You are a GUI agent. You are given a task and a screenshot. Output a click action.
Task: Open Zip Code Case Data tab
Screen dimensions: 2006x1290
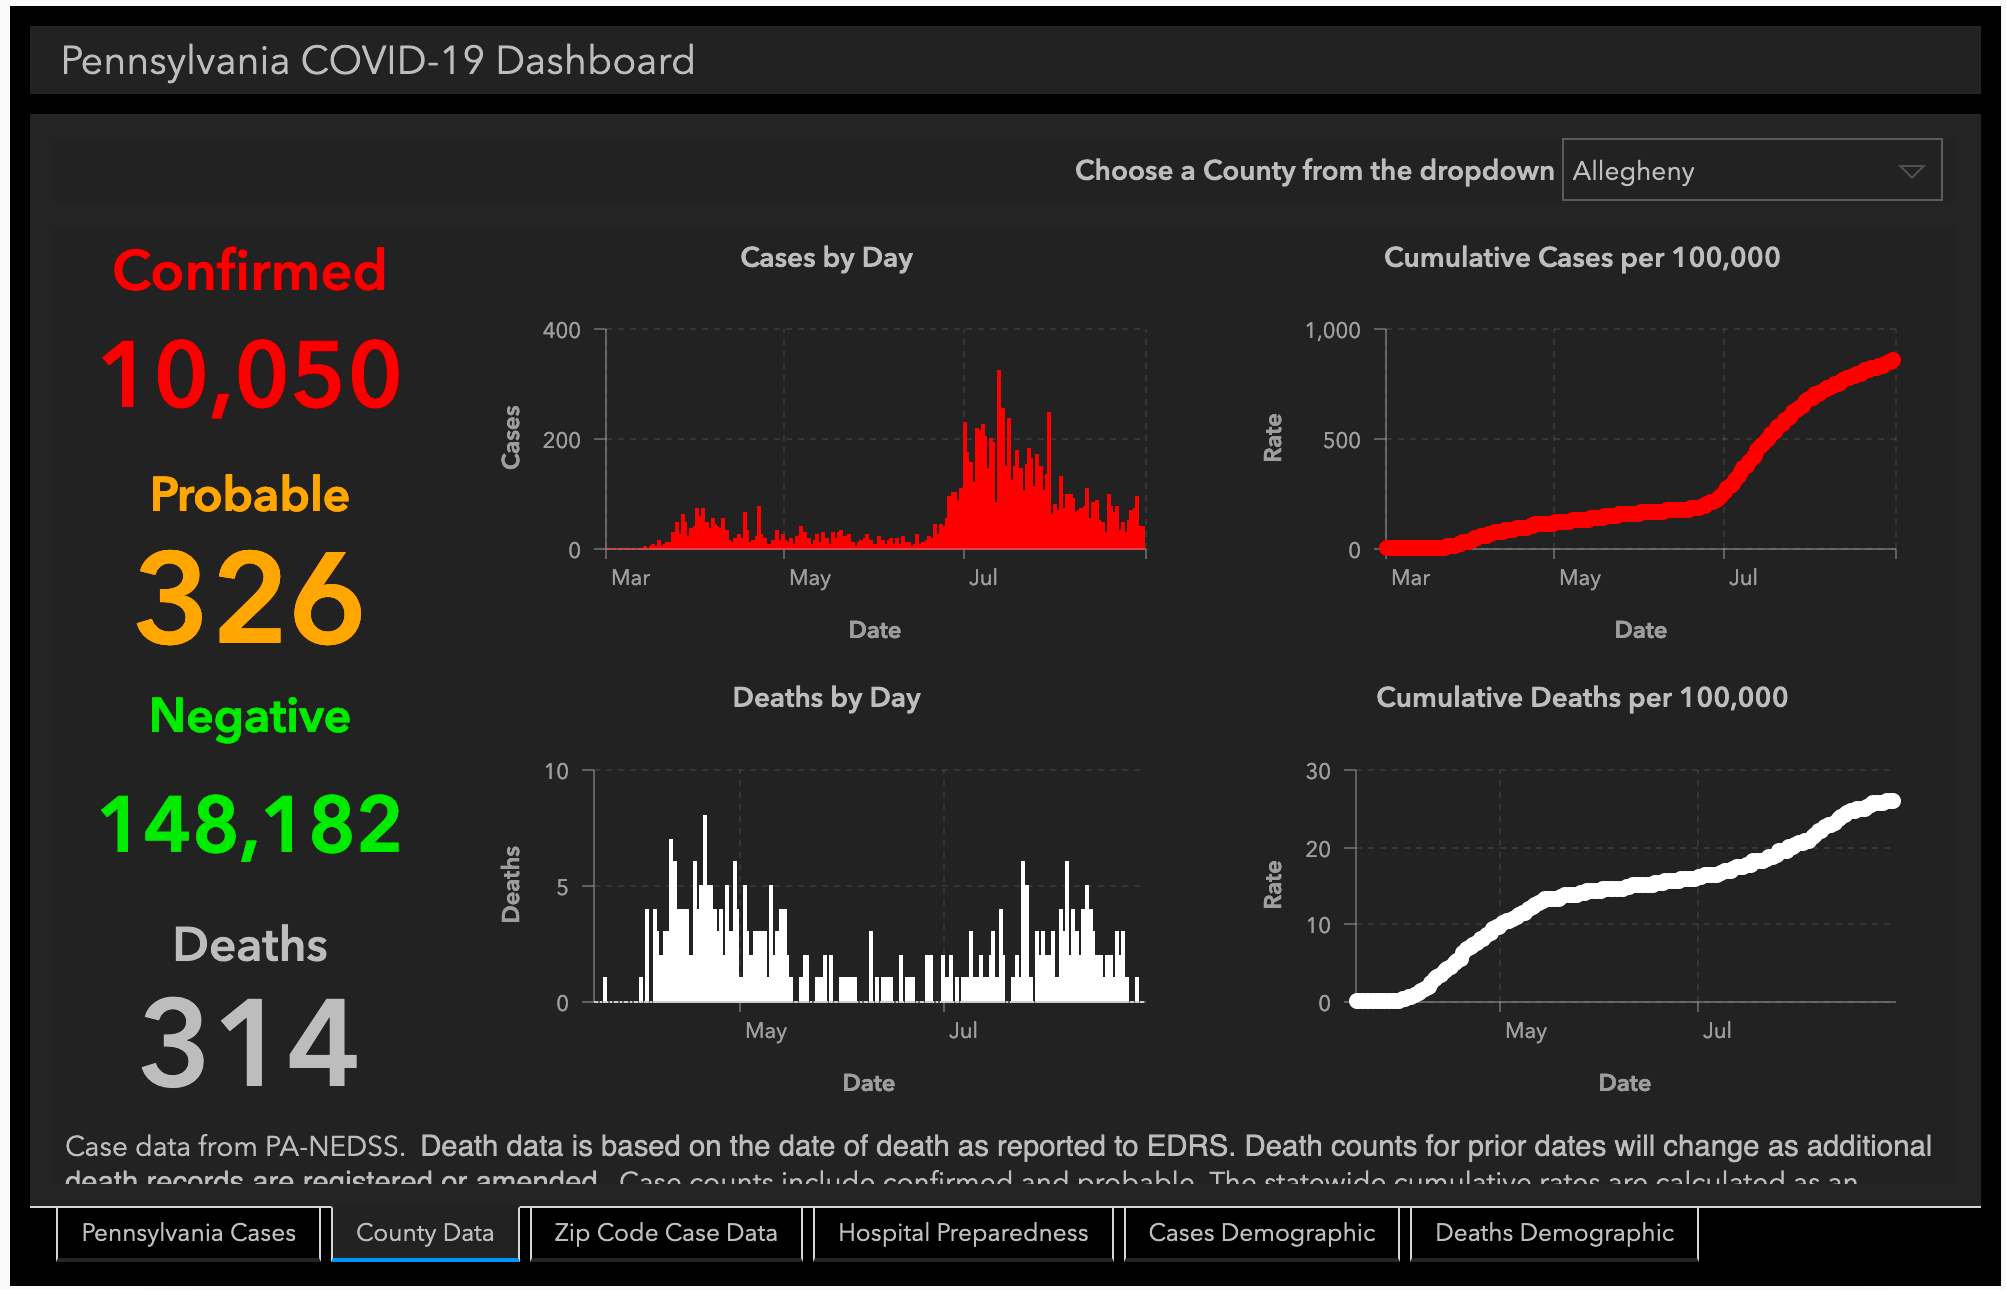click(666, 1233)
